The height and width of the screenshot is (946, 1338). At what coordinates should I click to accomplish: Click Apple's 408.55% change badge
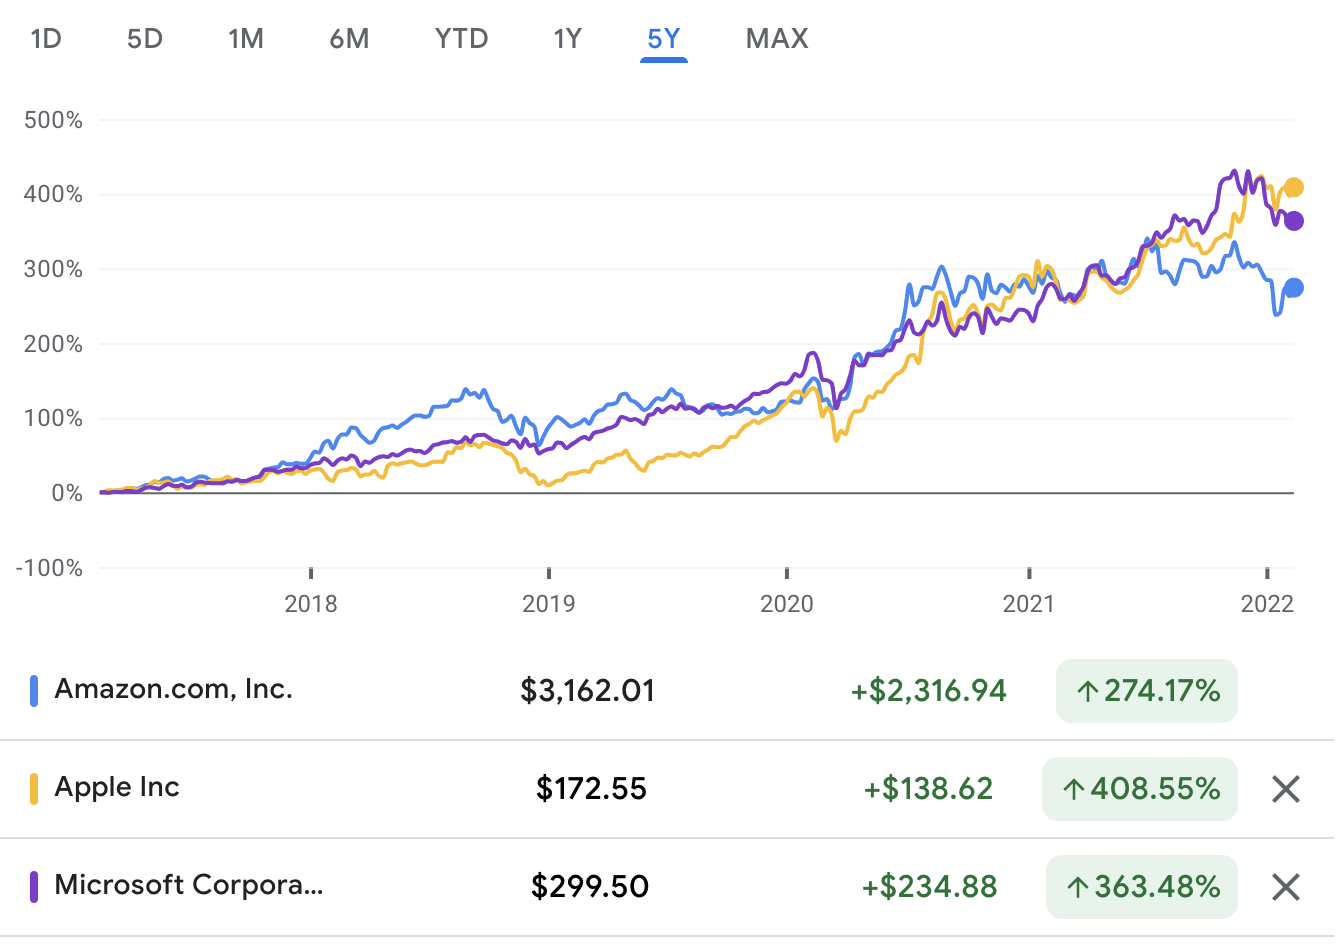pos(1140,789)
